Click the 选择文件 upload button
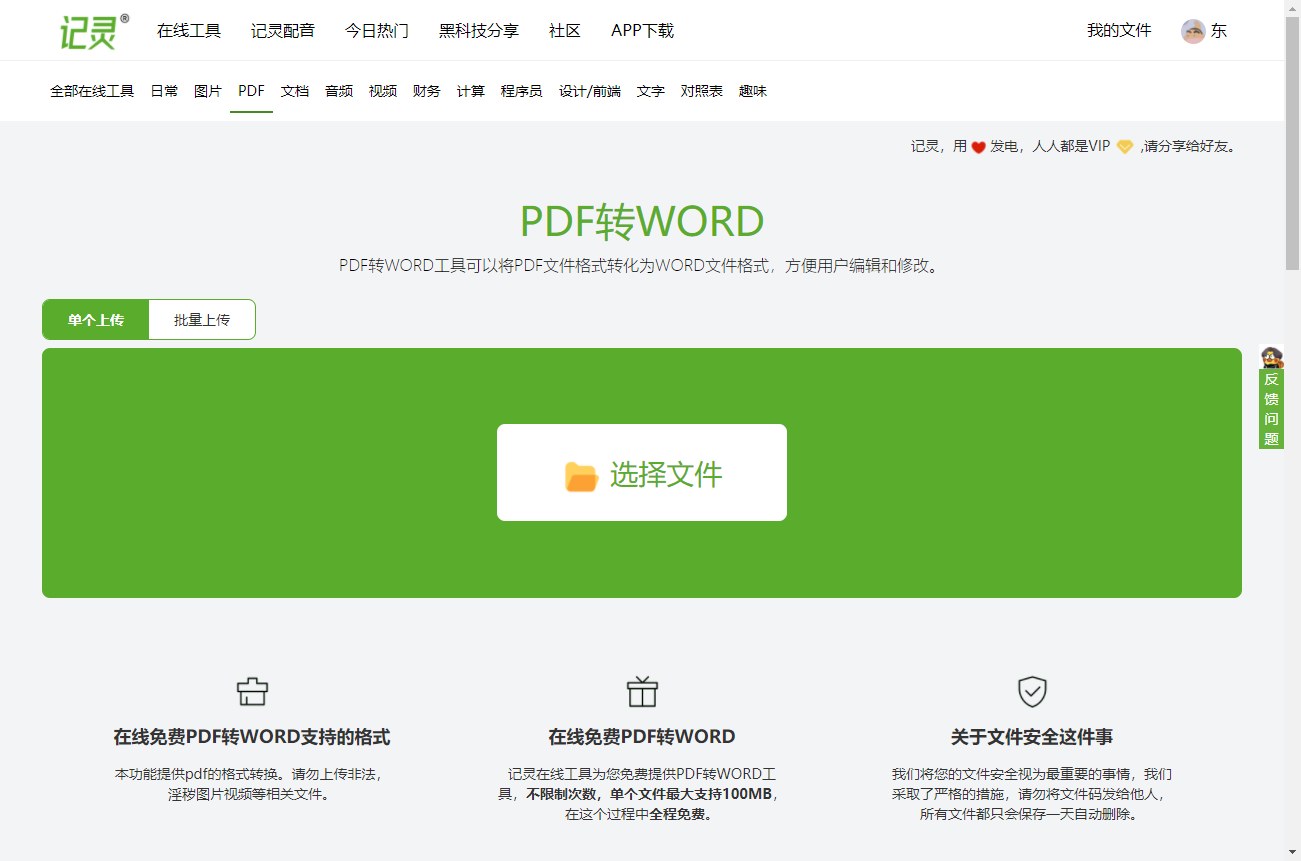This screenshot has height=861, width=1301. (x=641, y=473)
